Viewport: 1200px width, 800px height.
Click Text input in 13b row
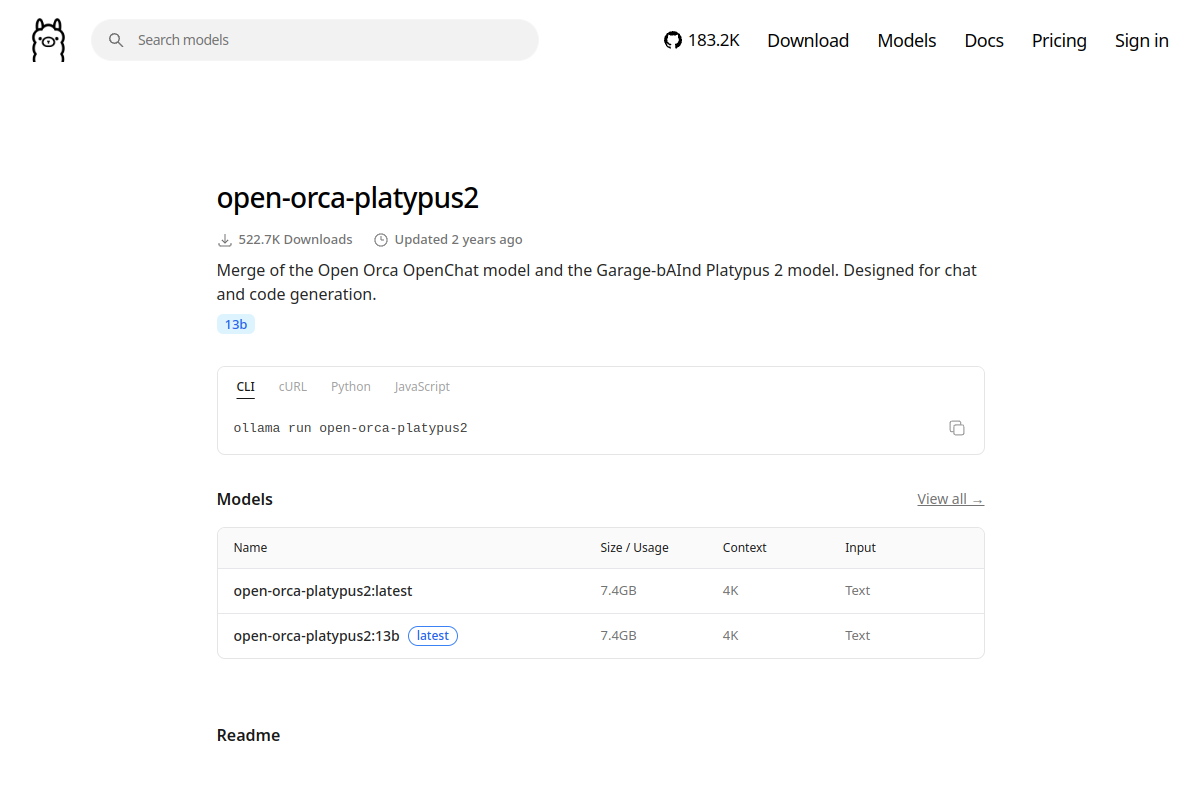point(858,636)
